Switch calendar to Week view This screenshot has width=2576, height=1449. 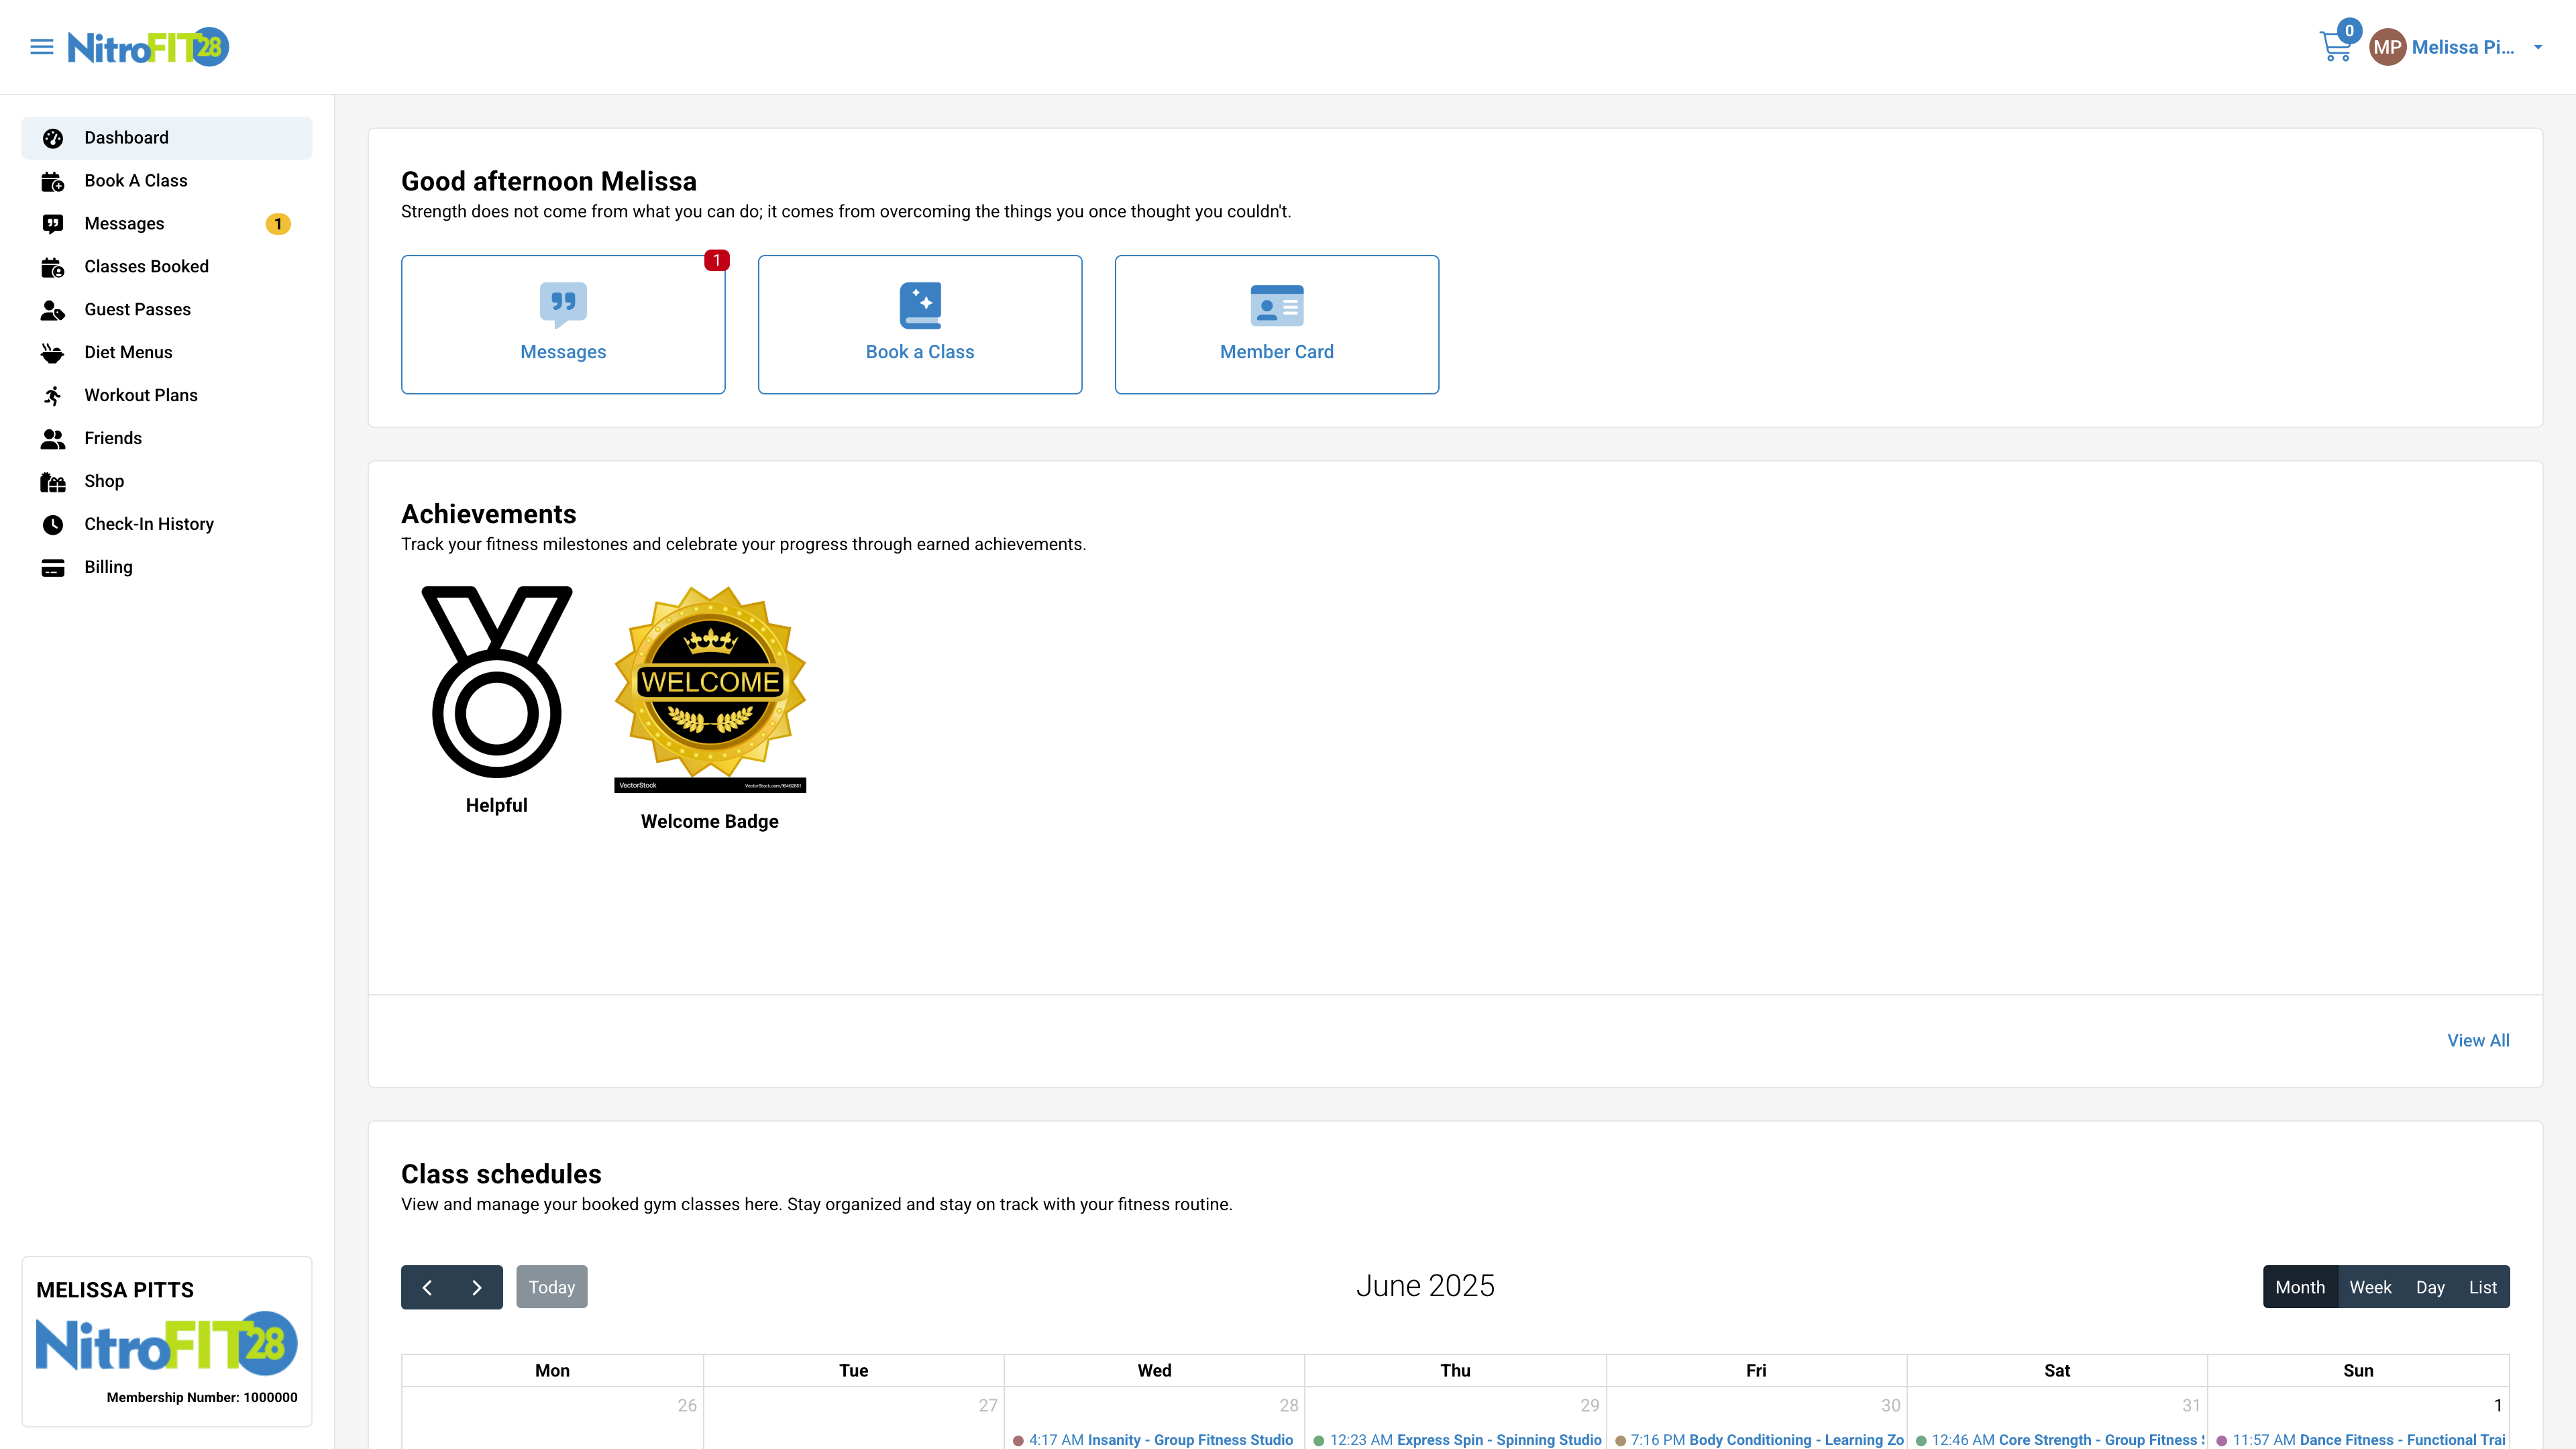[x=2371, y=1287]
